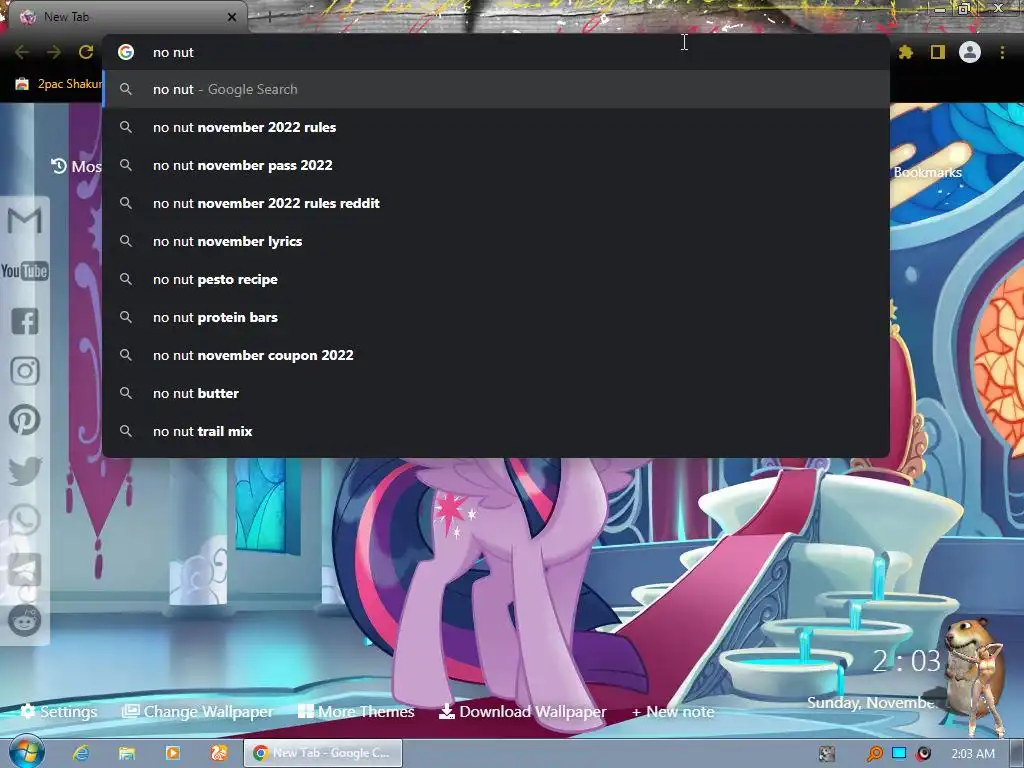Open Gmail shortcut in sidebar
Screen dimensions: 1024x768
pos(25,221)
